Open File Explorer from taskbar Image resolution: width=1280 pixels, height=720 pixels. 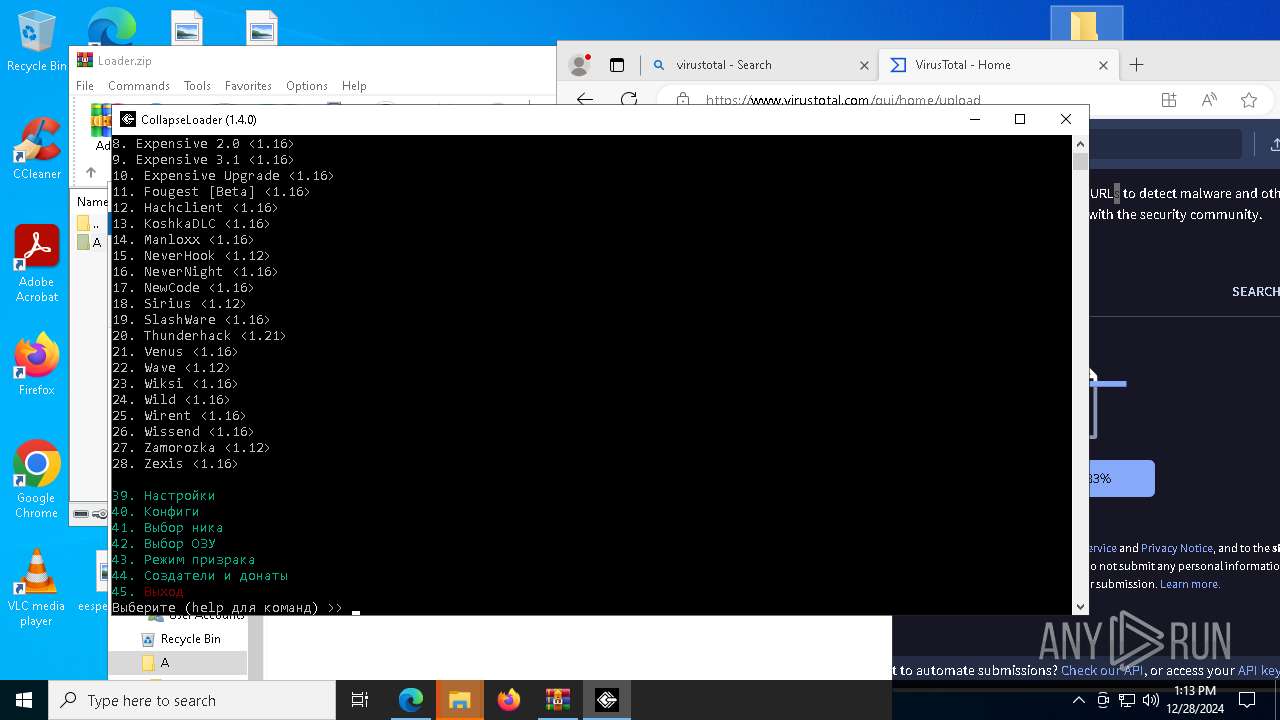click(x=459, y=700)
